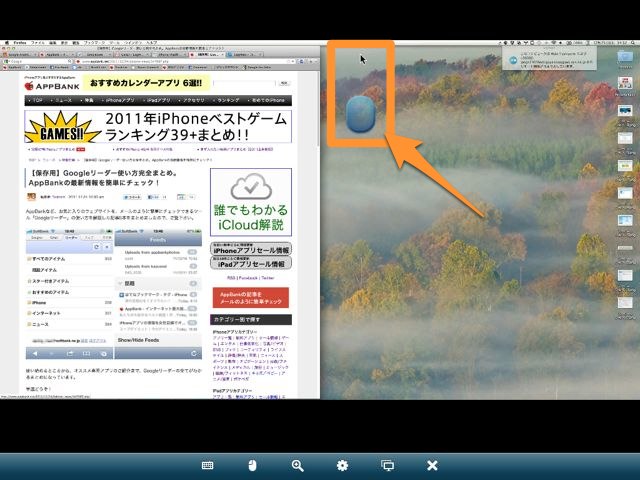Screen dimensions: 640x480
Task: Open the RSS link below sale buttons
Action: [231, 278]
